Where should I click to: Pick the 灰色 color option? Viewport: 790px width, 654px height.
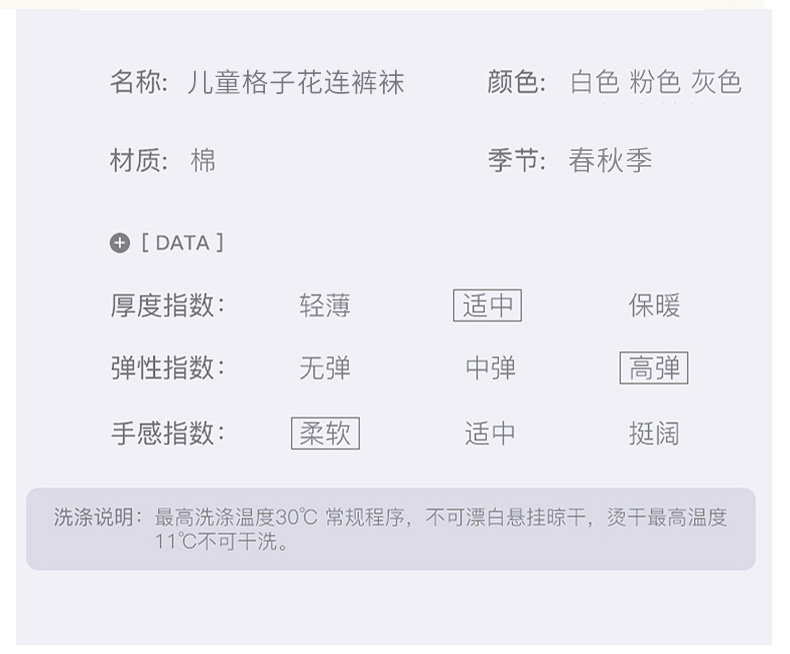click(x=716, y=82)
